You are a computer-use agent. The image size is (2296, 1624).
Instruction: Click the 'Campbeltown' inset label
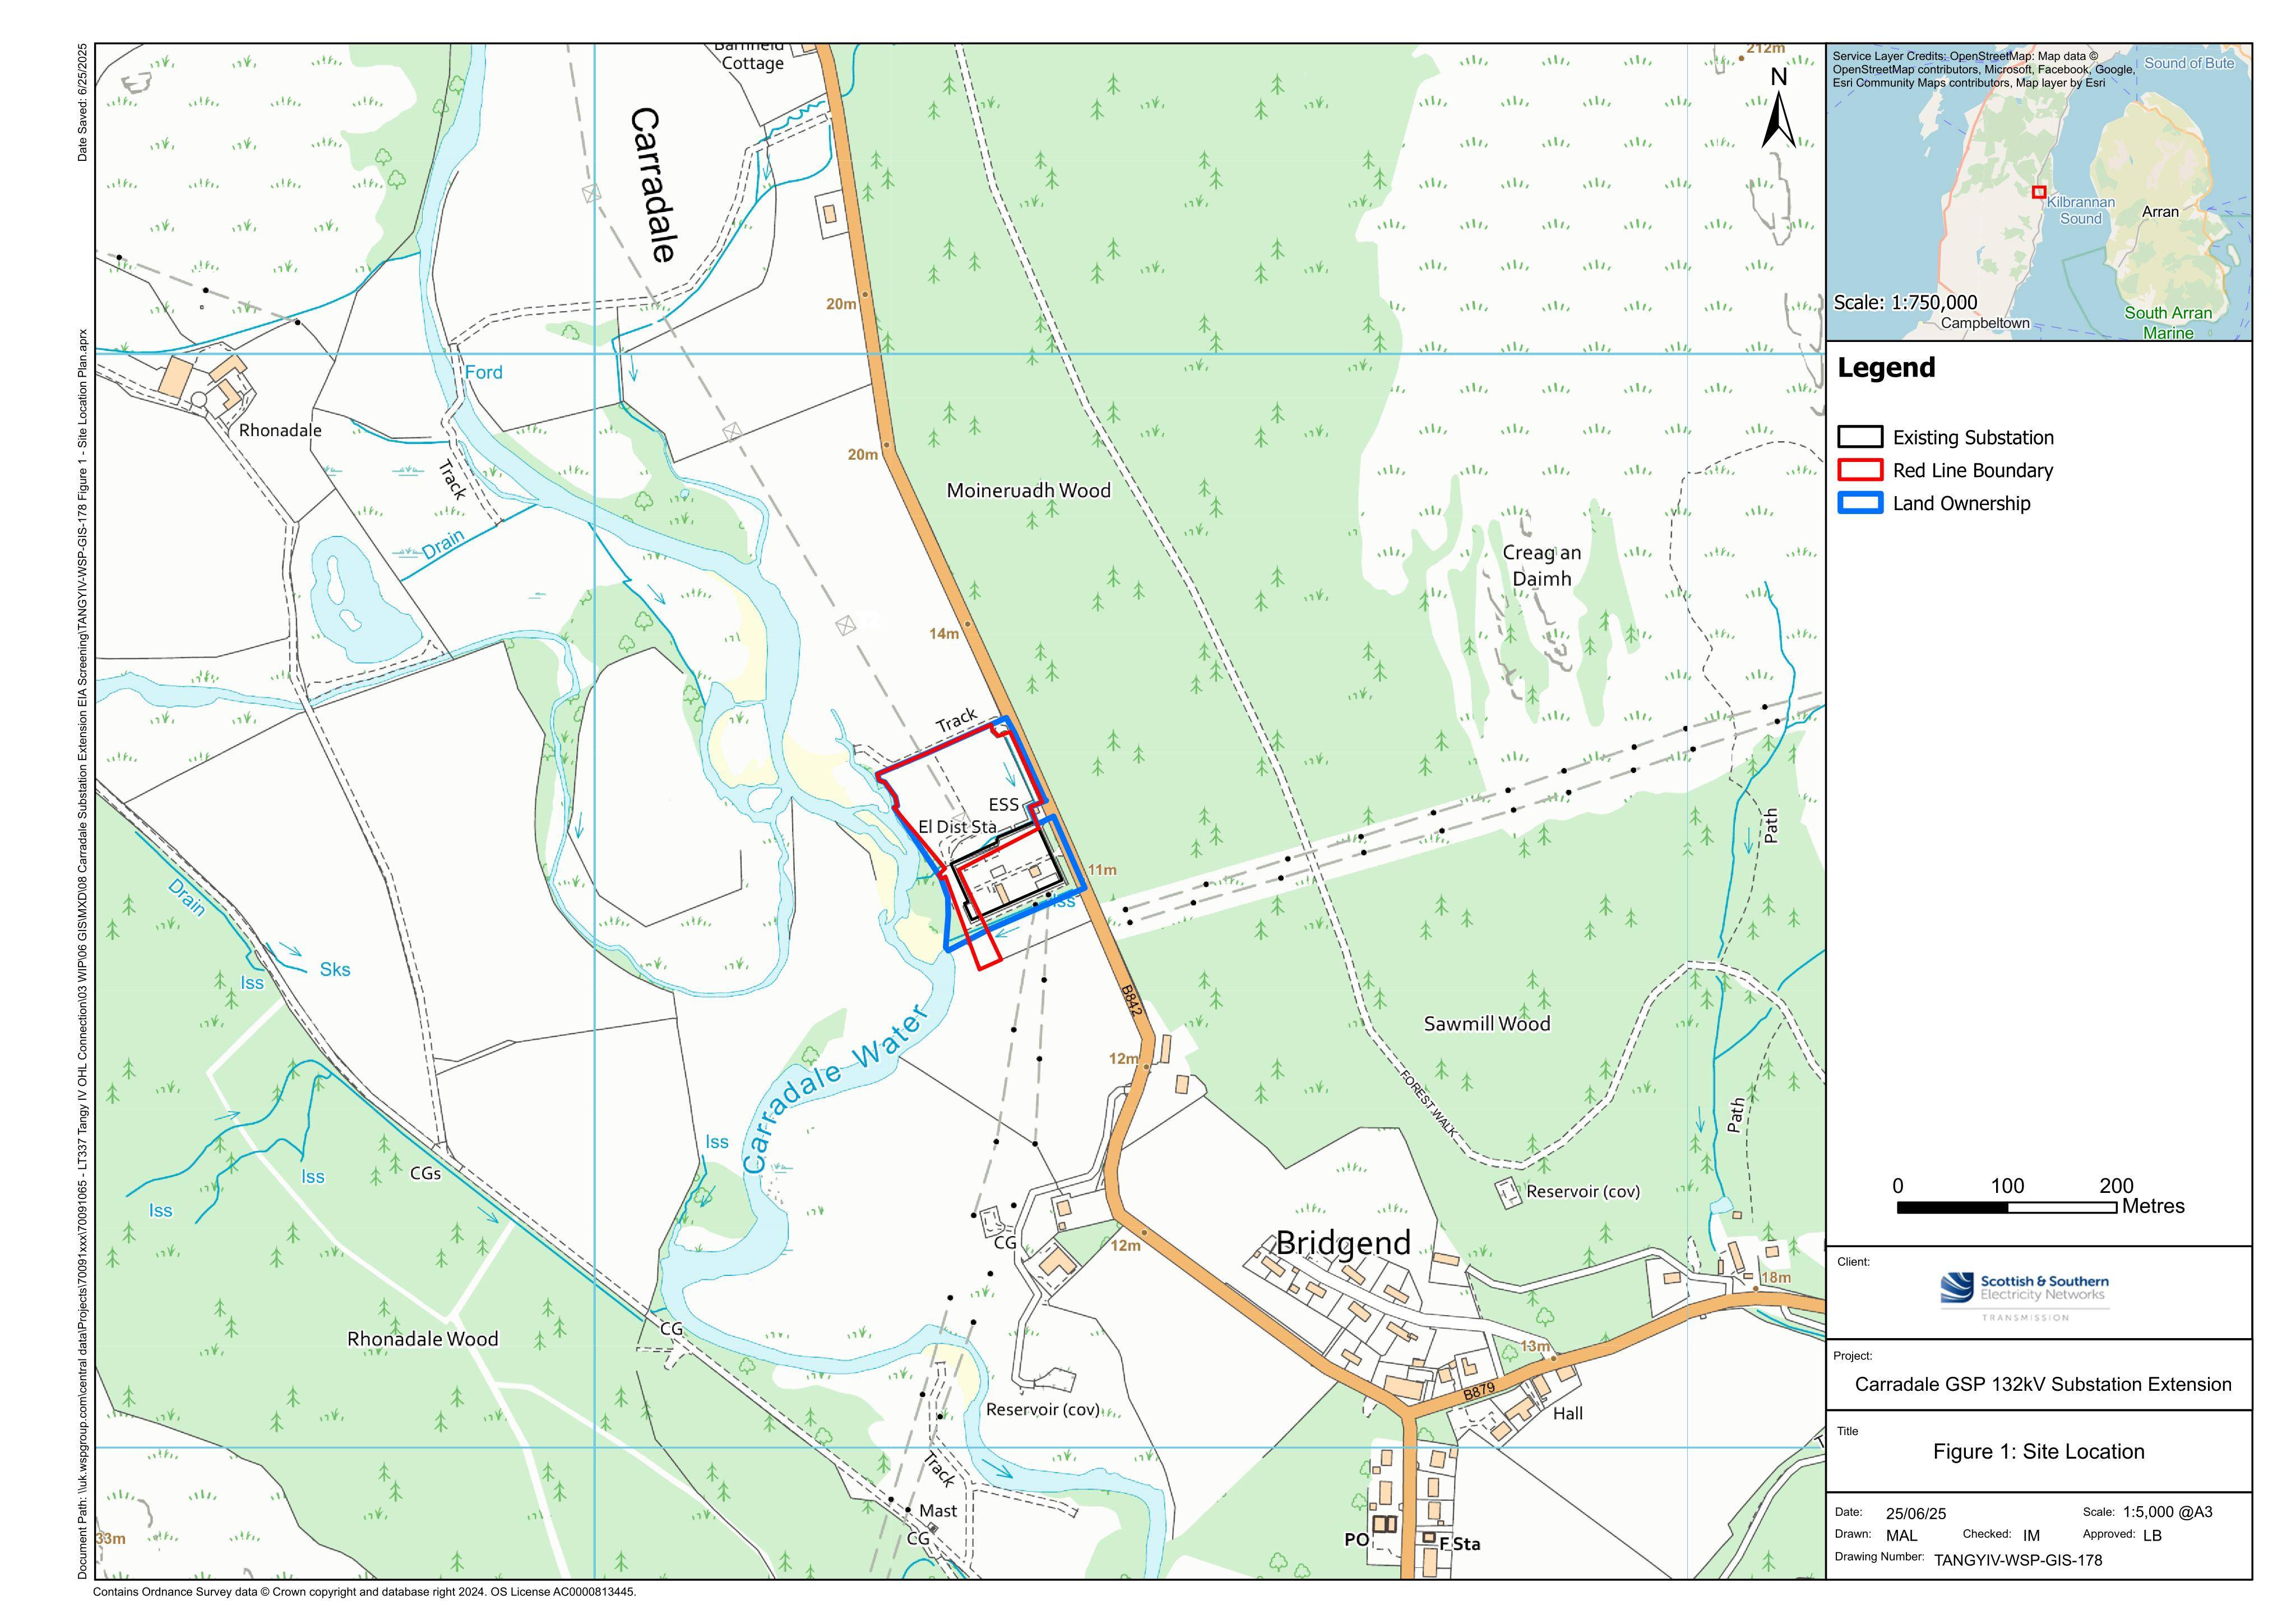tap(1985, 323)
